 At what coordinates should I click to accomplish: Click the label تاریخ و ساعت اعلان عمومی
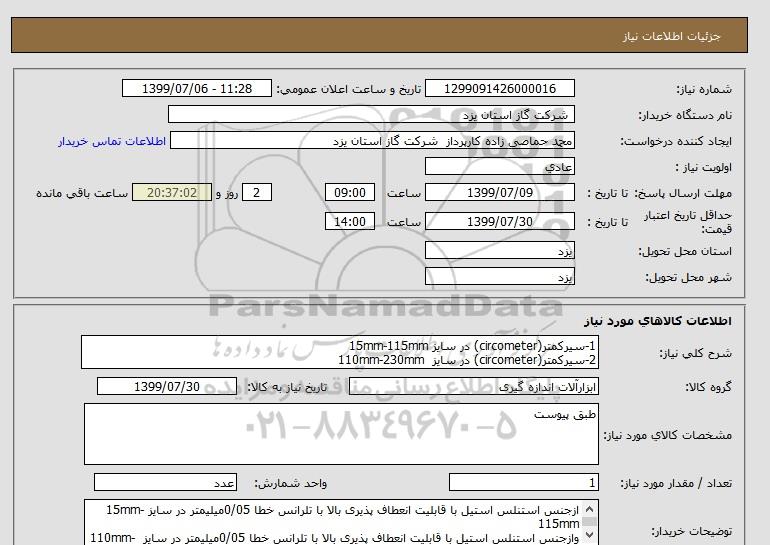point(349,89)
